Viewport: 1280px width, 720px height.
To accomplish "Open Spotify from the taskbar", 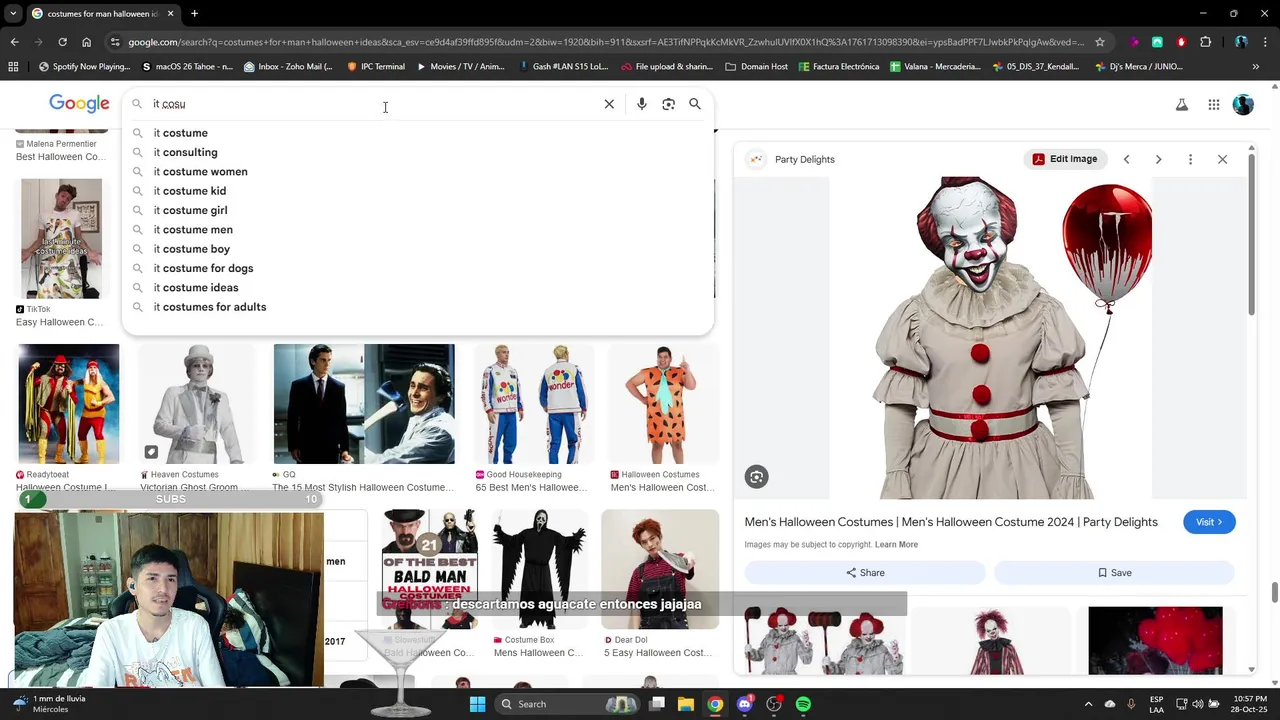I will tap(803, 704).
